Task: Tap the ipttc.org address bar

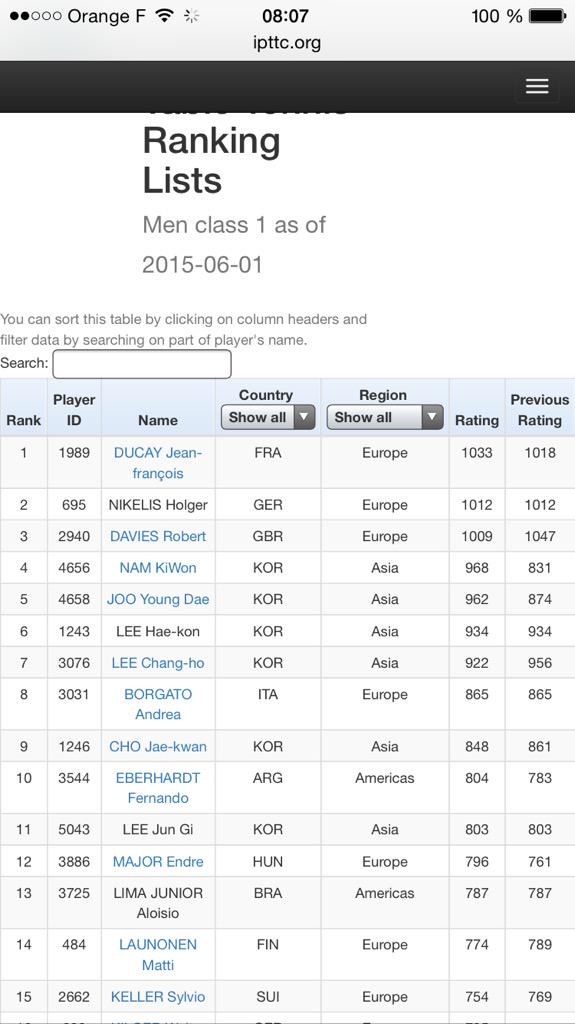Action: (x=287, y=43)
